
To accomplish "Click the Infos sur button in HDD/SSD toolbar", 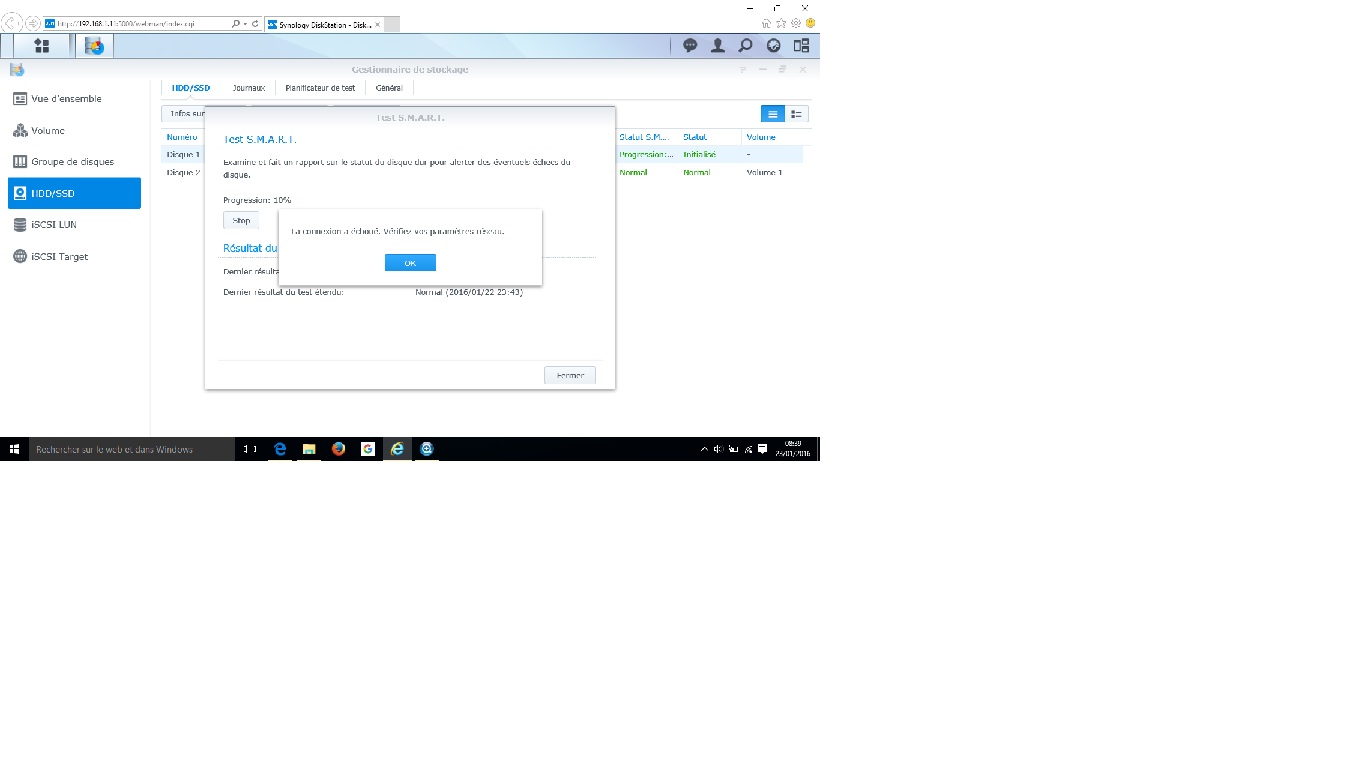I will click(x=185, y=114).
